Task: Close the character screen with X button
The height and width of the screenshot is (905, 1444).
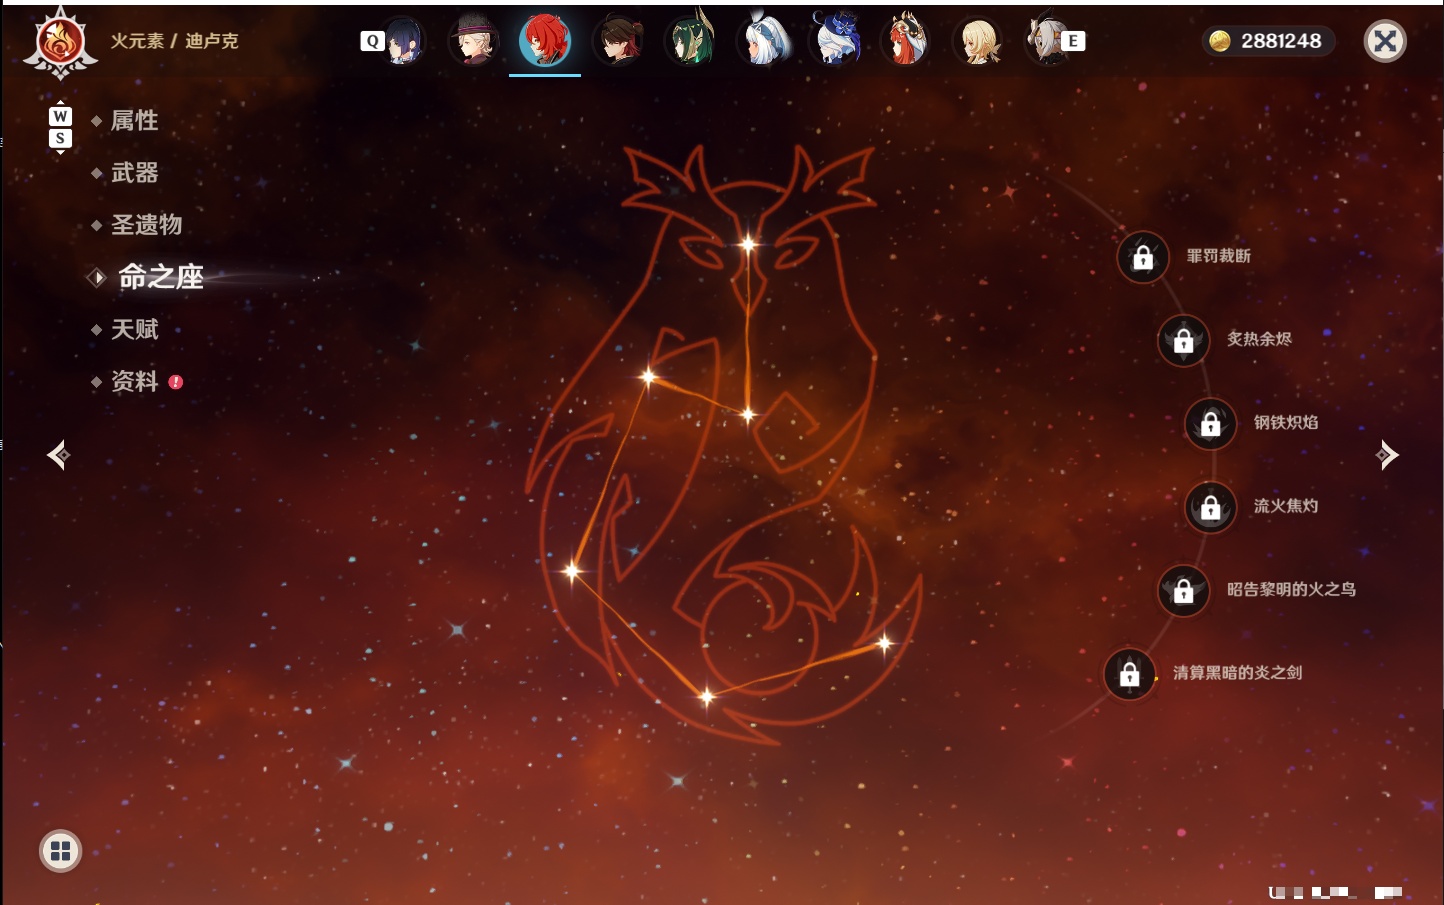Action: pyautogui.click(x=1385, y=41)
